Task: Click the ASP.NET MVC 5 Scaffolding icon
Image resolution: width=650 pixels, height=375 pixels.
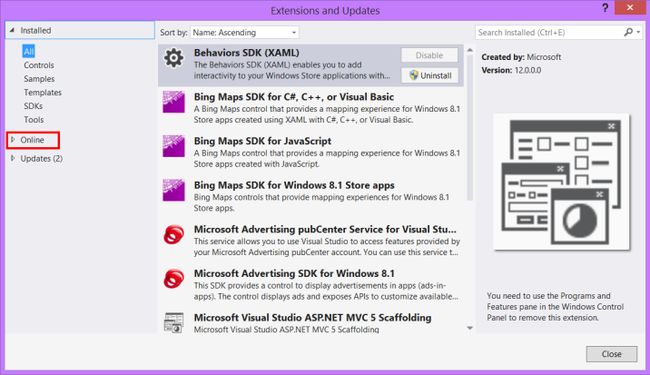Action: [x=174, y=322]
